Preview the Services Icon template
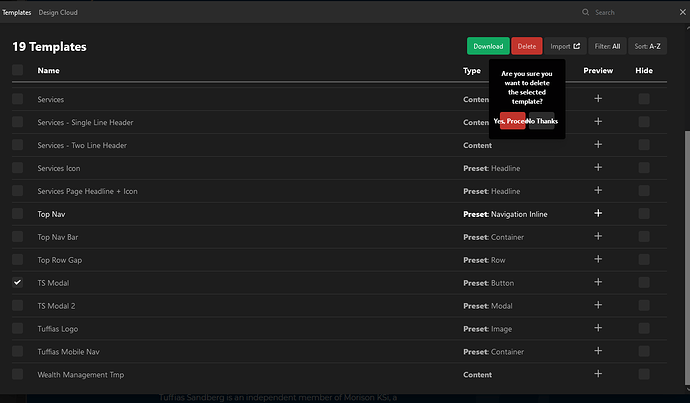The height and width of the screenshot is (403, 690). pos(598,167)
